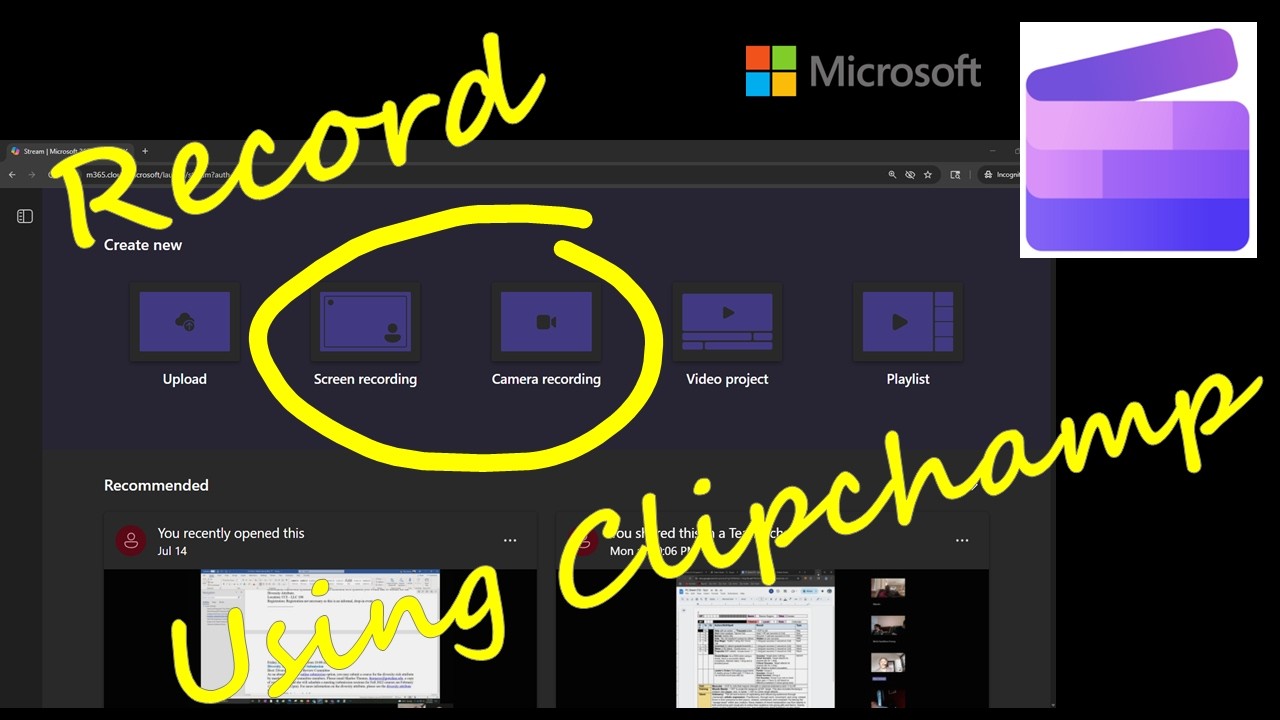
Task: Click the Camera recording label
Action: [546, 379]
